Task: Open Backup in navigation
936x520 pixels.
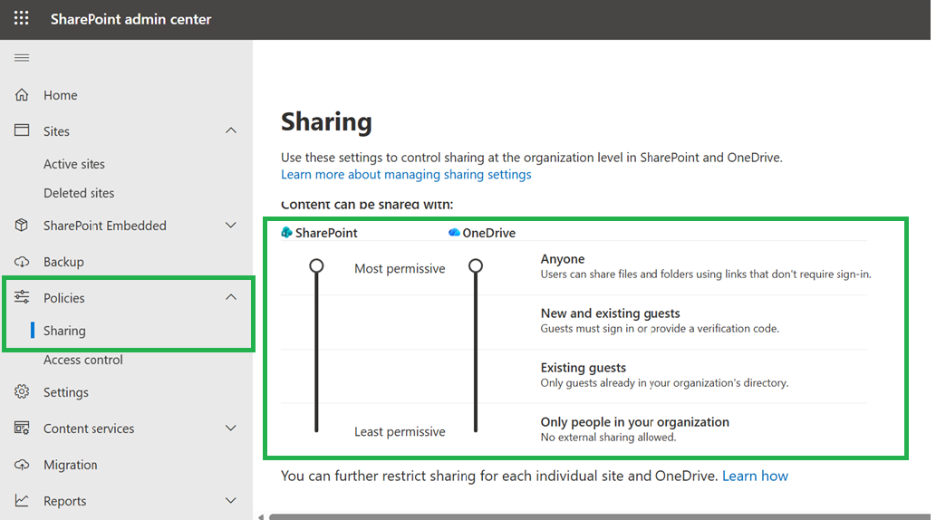Action: pos(63,262)
